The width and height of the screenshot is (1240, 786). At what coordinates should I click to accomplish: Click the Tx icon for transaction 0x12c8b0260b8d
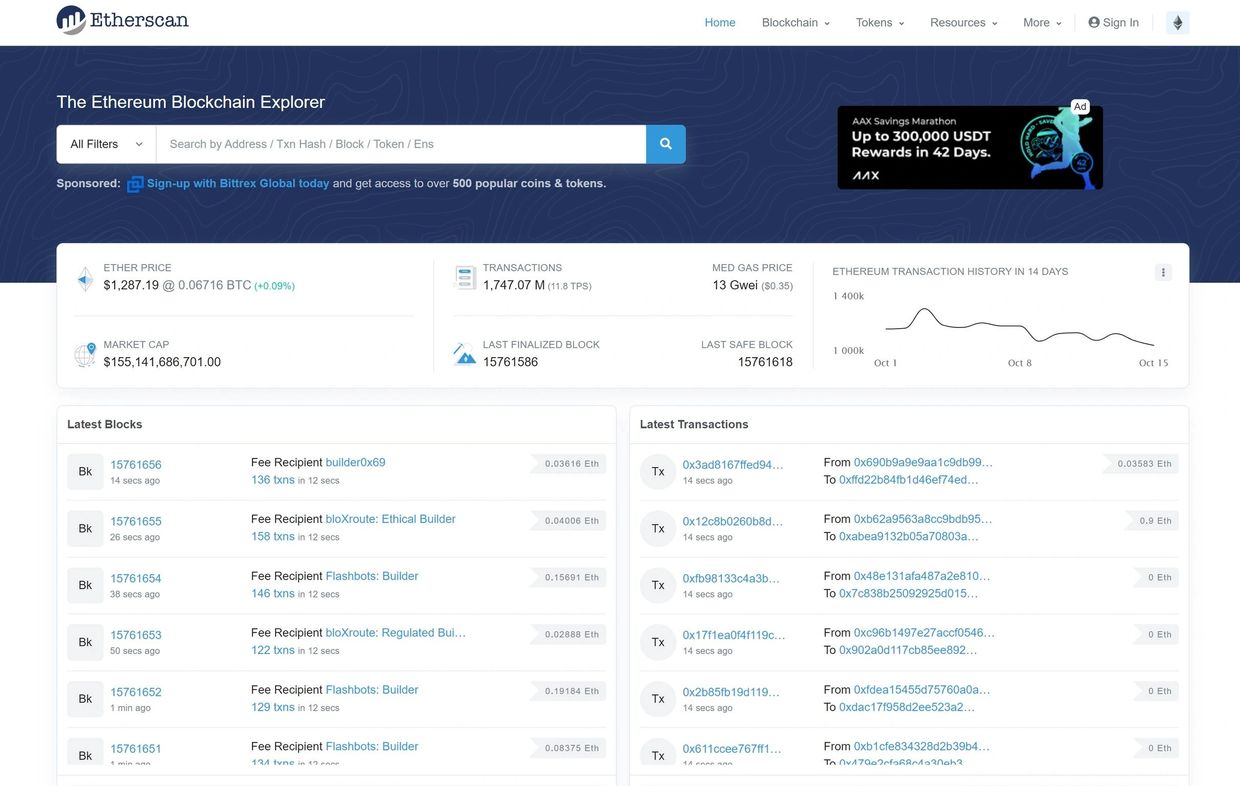658,529
